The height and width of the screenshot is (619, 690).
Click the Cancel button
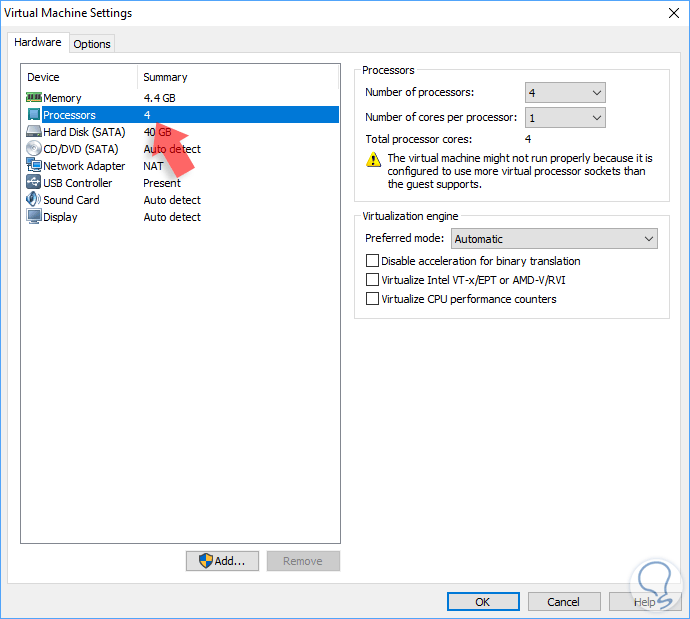(564, 601)
